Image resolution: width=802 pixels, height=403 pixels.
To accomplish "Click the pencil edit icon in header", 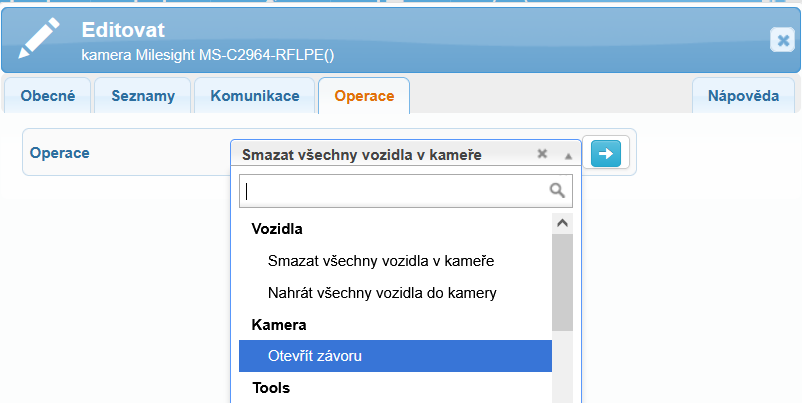I will [x=39, y=38].
